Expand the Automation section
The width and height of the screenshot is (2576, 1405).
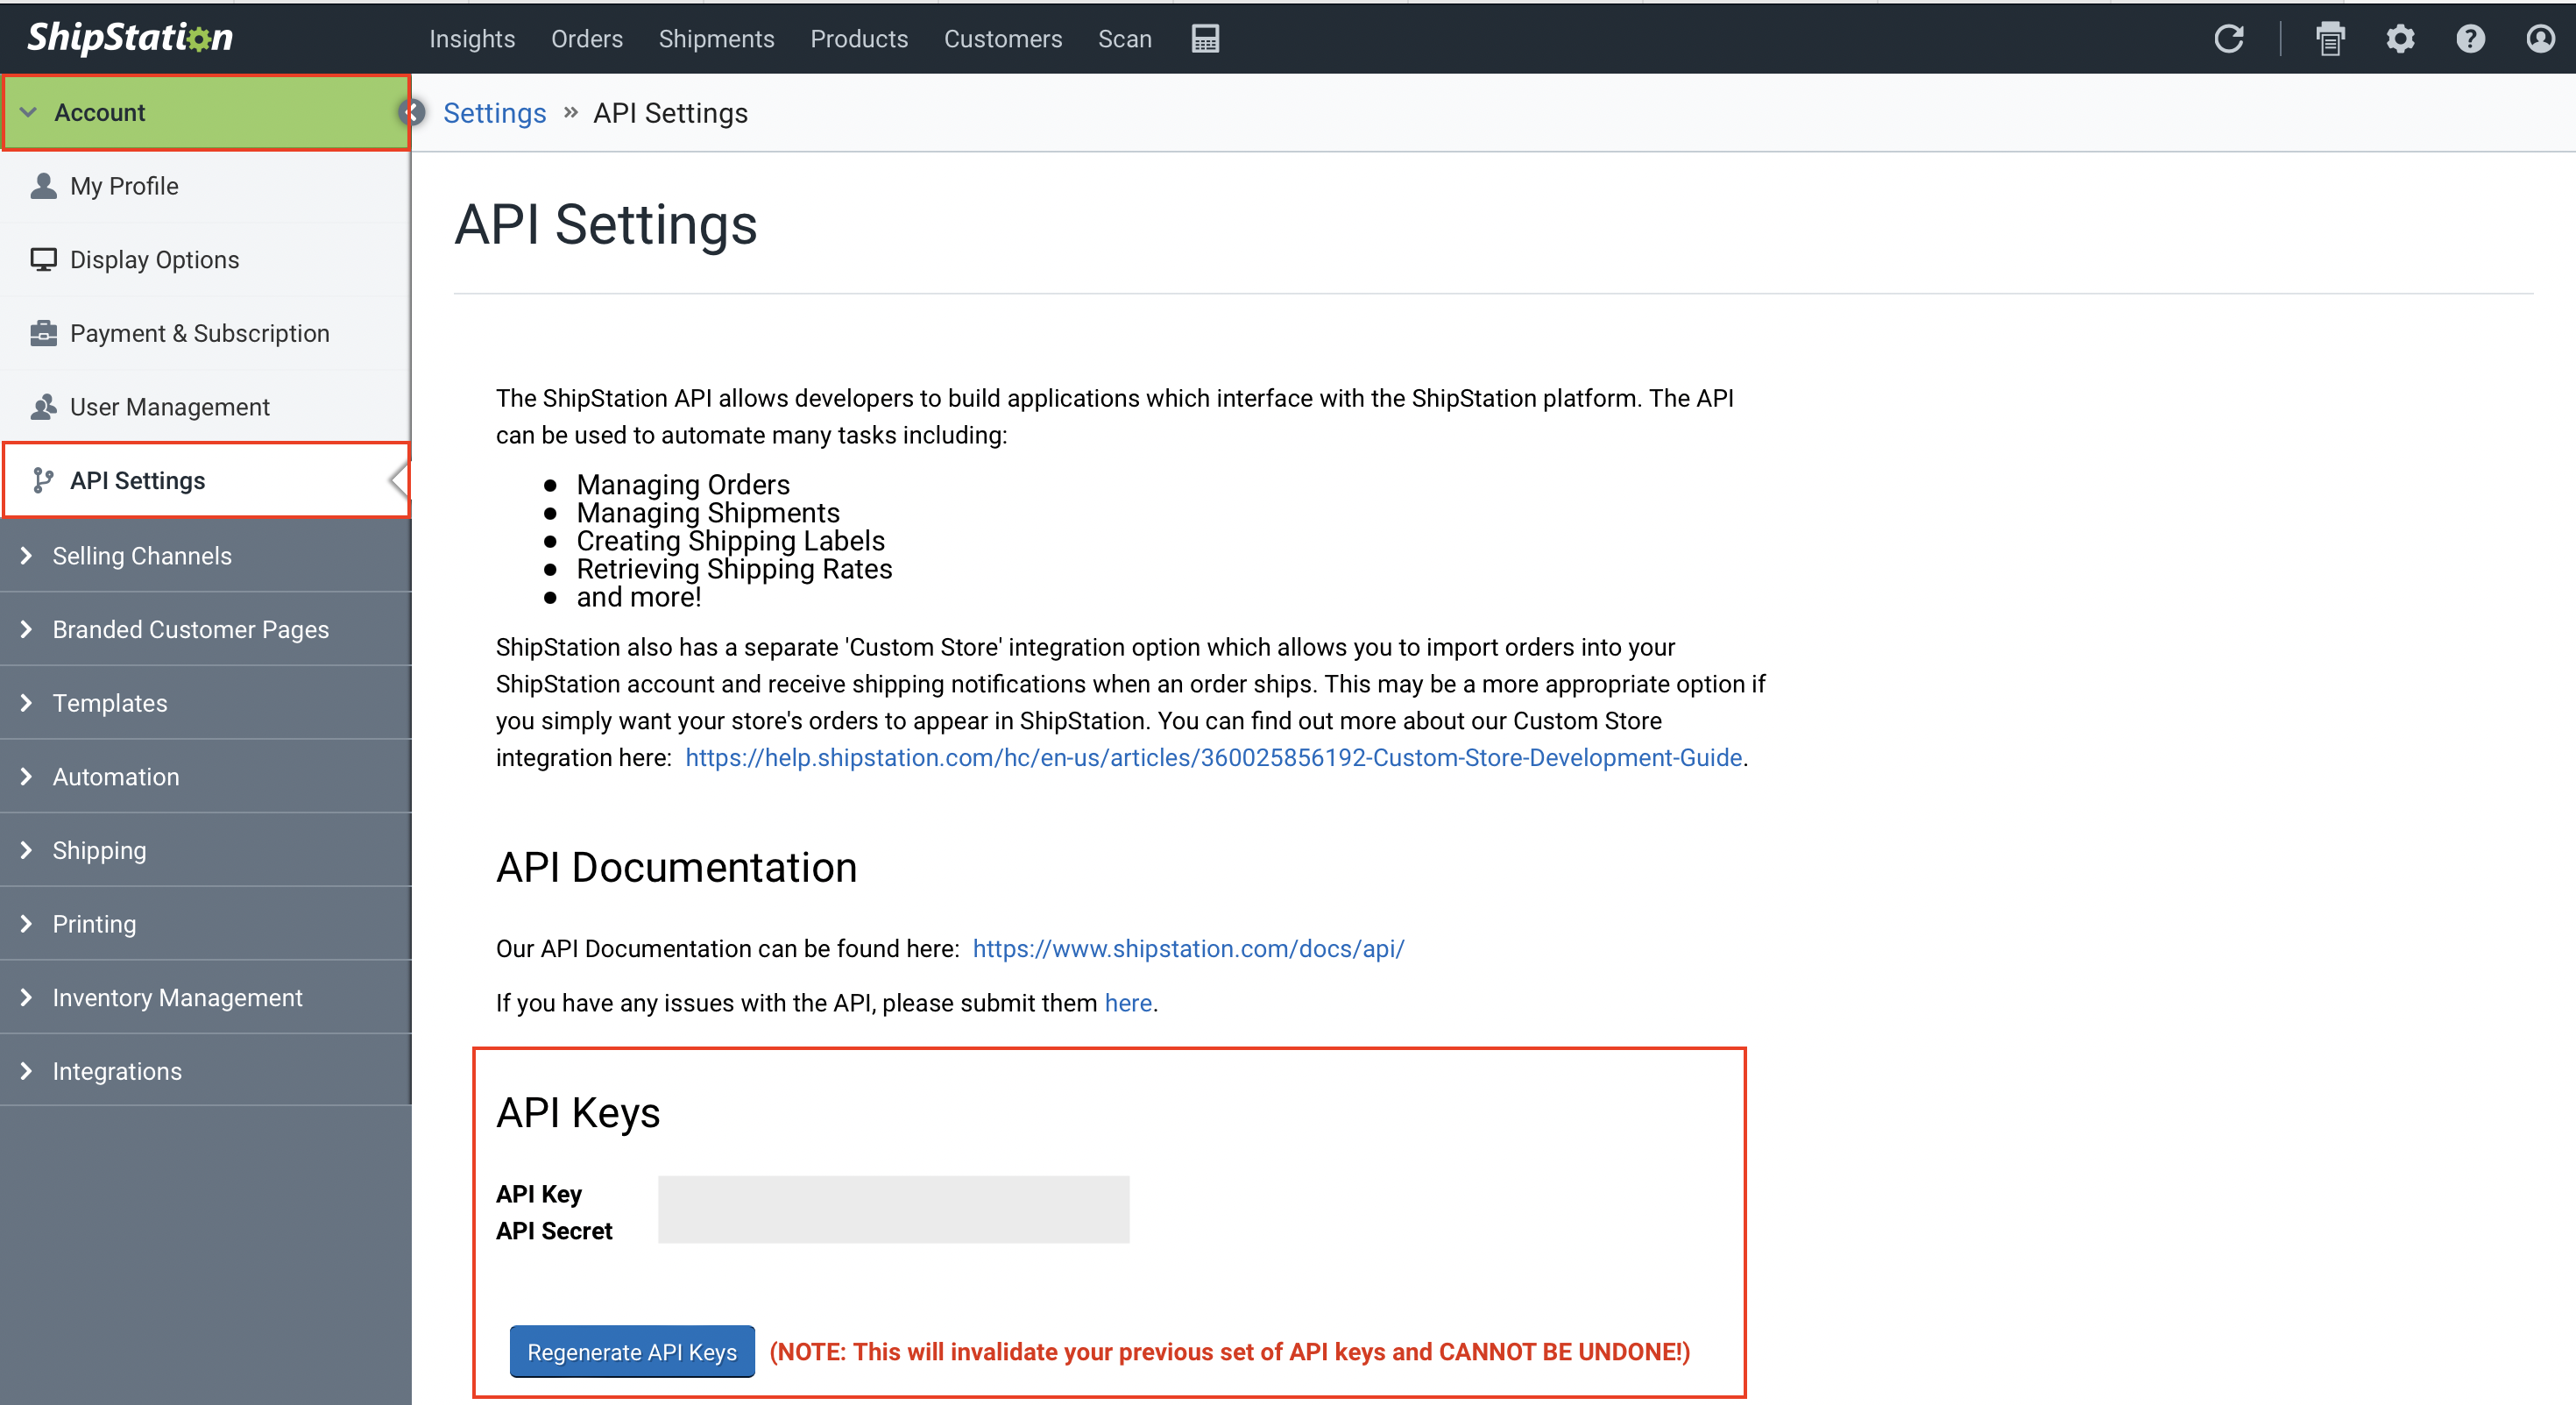pyautogui.click(x=116, y=777)
